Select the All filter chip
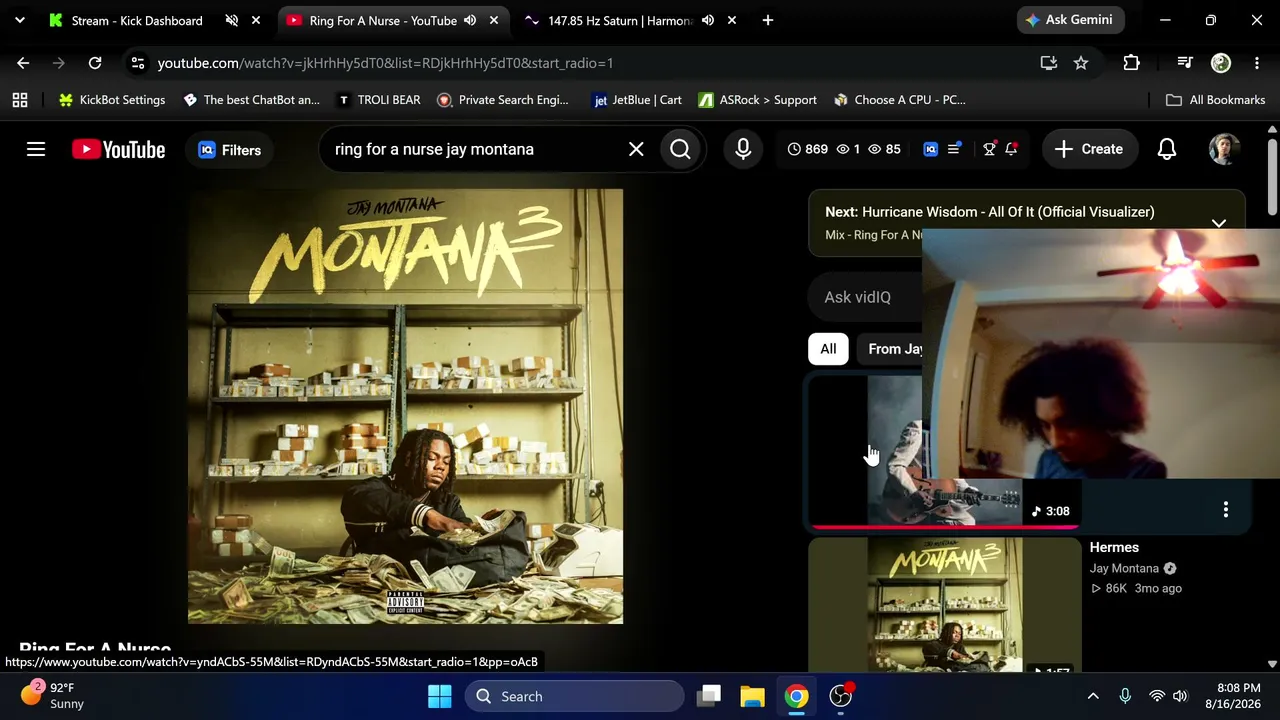 [828, 349]
